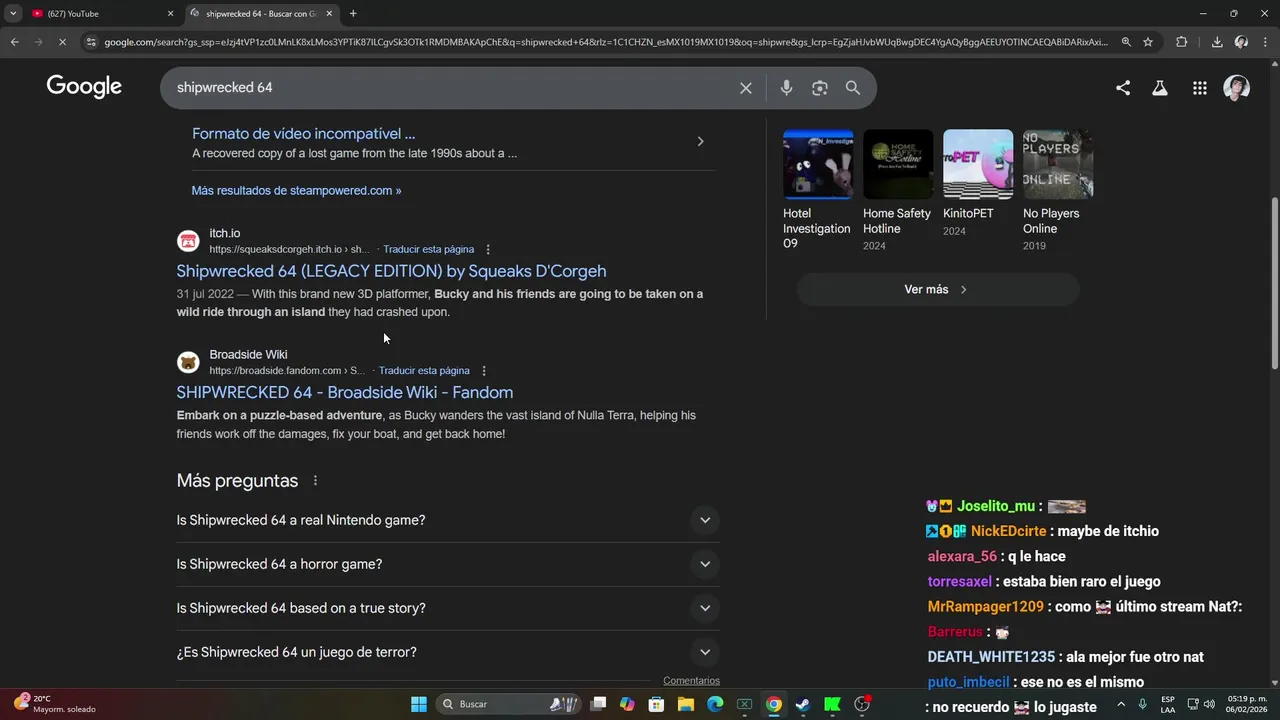This screenshot has height=720, width=1280.
Task: Click the Chrome address bar URL
Action: tap(605, 42)
